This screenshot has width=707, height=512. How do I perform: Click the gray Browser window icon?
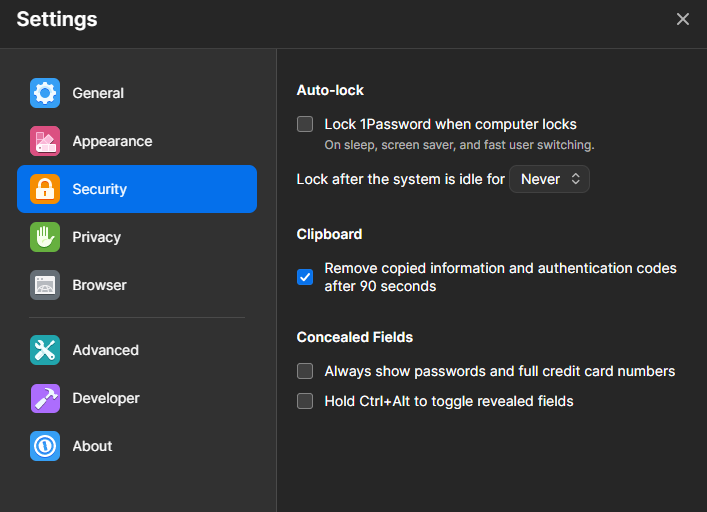coord(45,285)
